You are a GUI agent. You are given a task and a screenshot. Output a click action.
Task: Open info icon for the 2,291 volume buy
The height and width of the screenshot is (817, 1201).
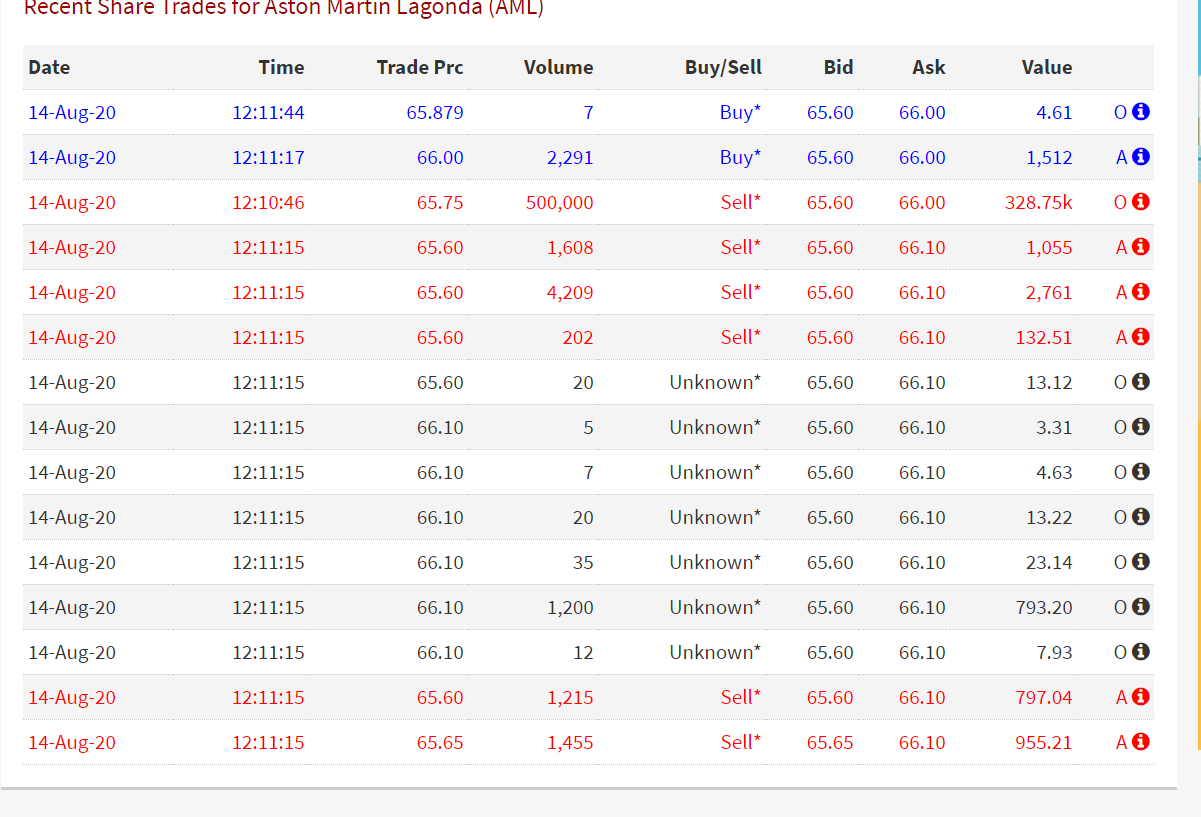pyautogui.click(x=1140, y=157)
